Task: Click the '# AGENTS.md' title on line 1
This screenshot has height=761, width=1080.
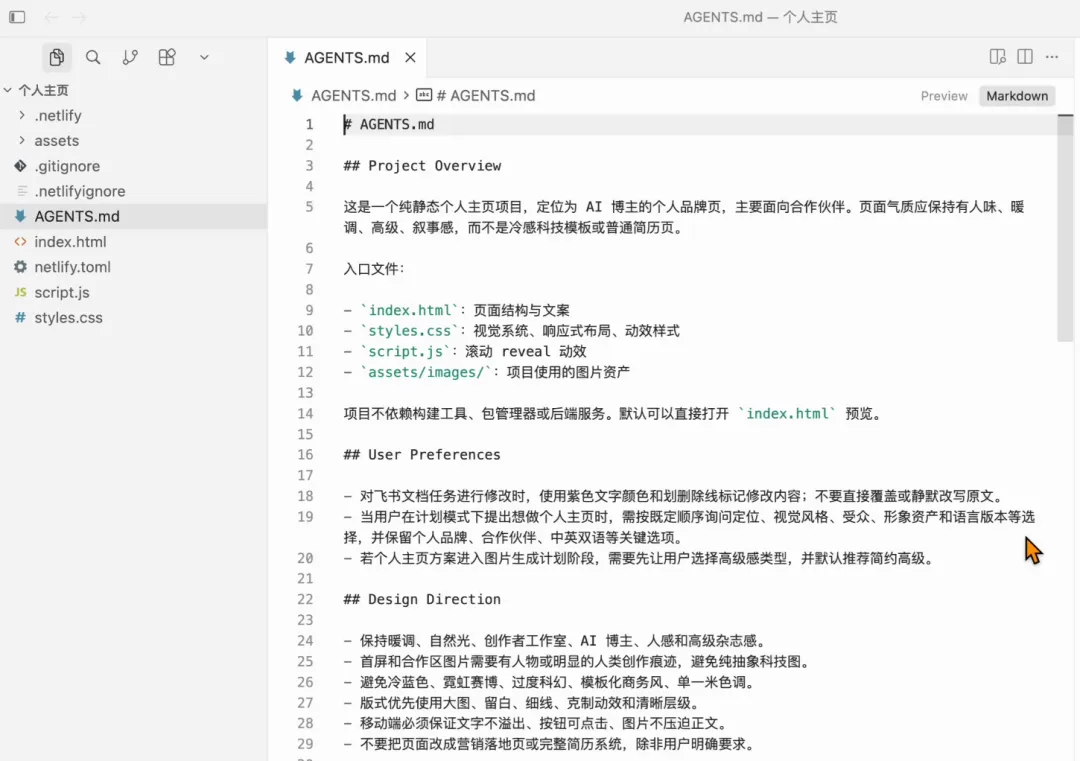Action: [x=389, y=125]
